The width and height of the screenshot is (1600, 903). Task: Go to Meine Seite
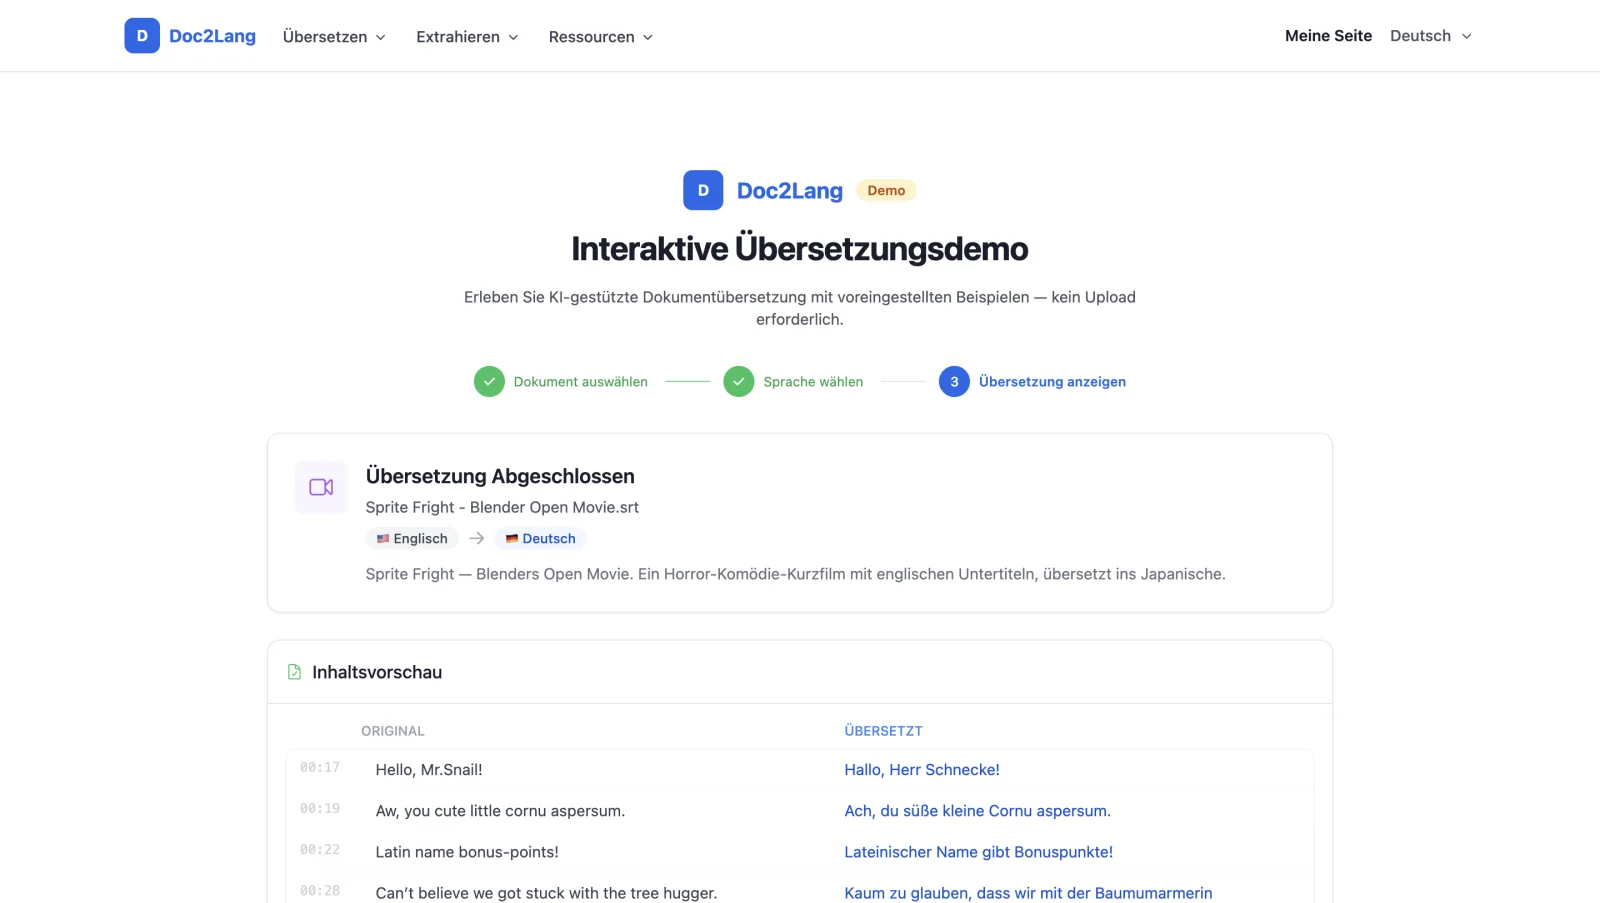(x=1328, y=36)
